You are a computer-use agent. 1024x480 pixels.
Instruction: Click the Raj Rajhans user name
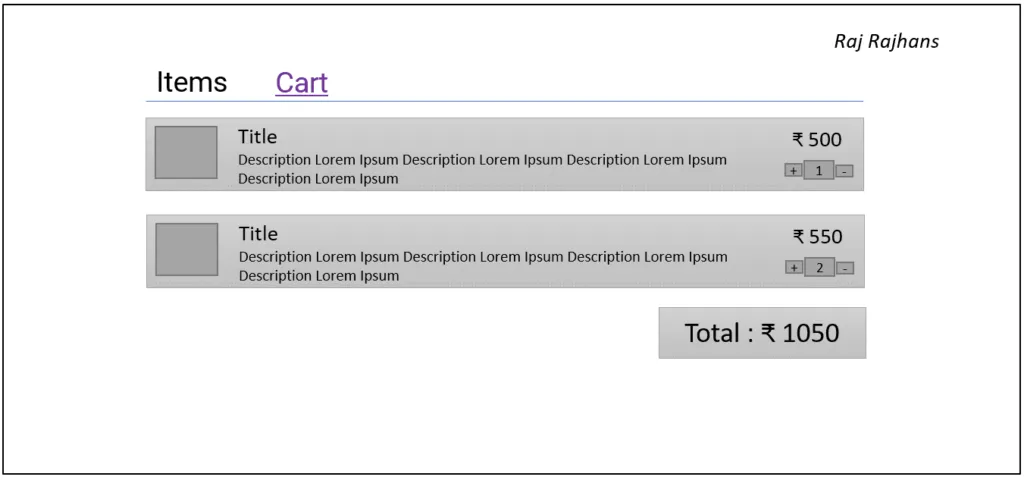pos(886,42)
